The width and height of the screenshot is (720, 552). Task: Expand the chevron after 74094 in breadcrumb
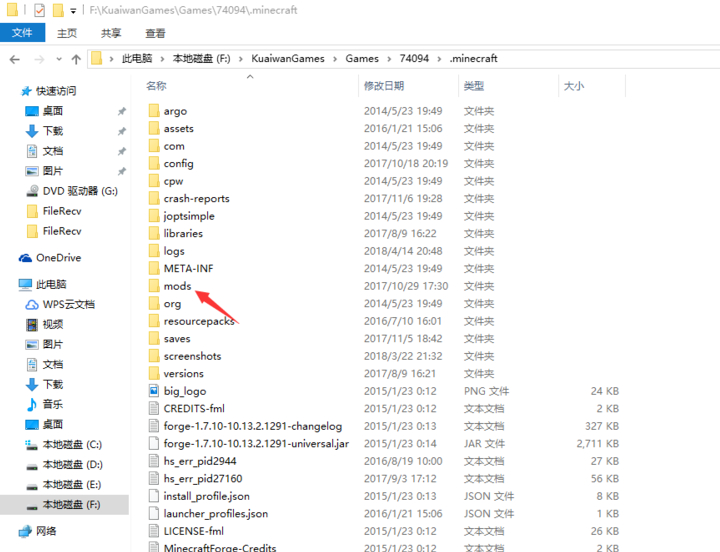[x=439, y=59]
